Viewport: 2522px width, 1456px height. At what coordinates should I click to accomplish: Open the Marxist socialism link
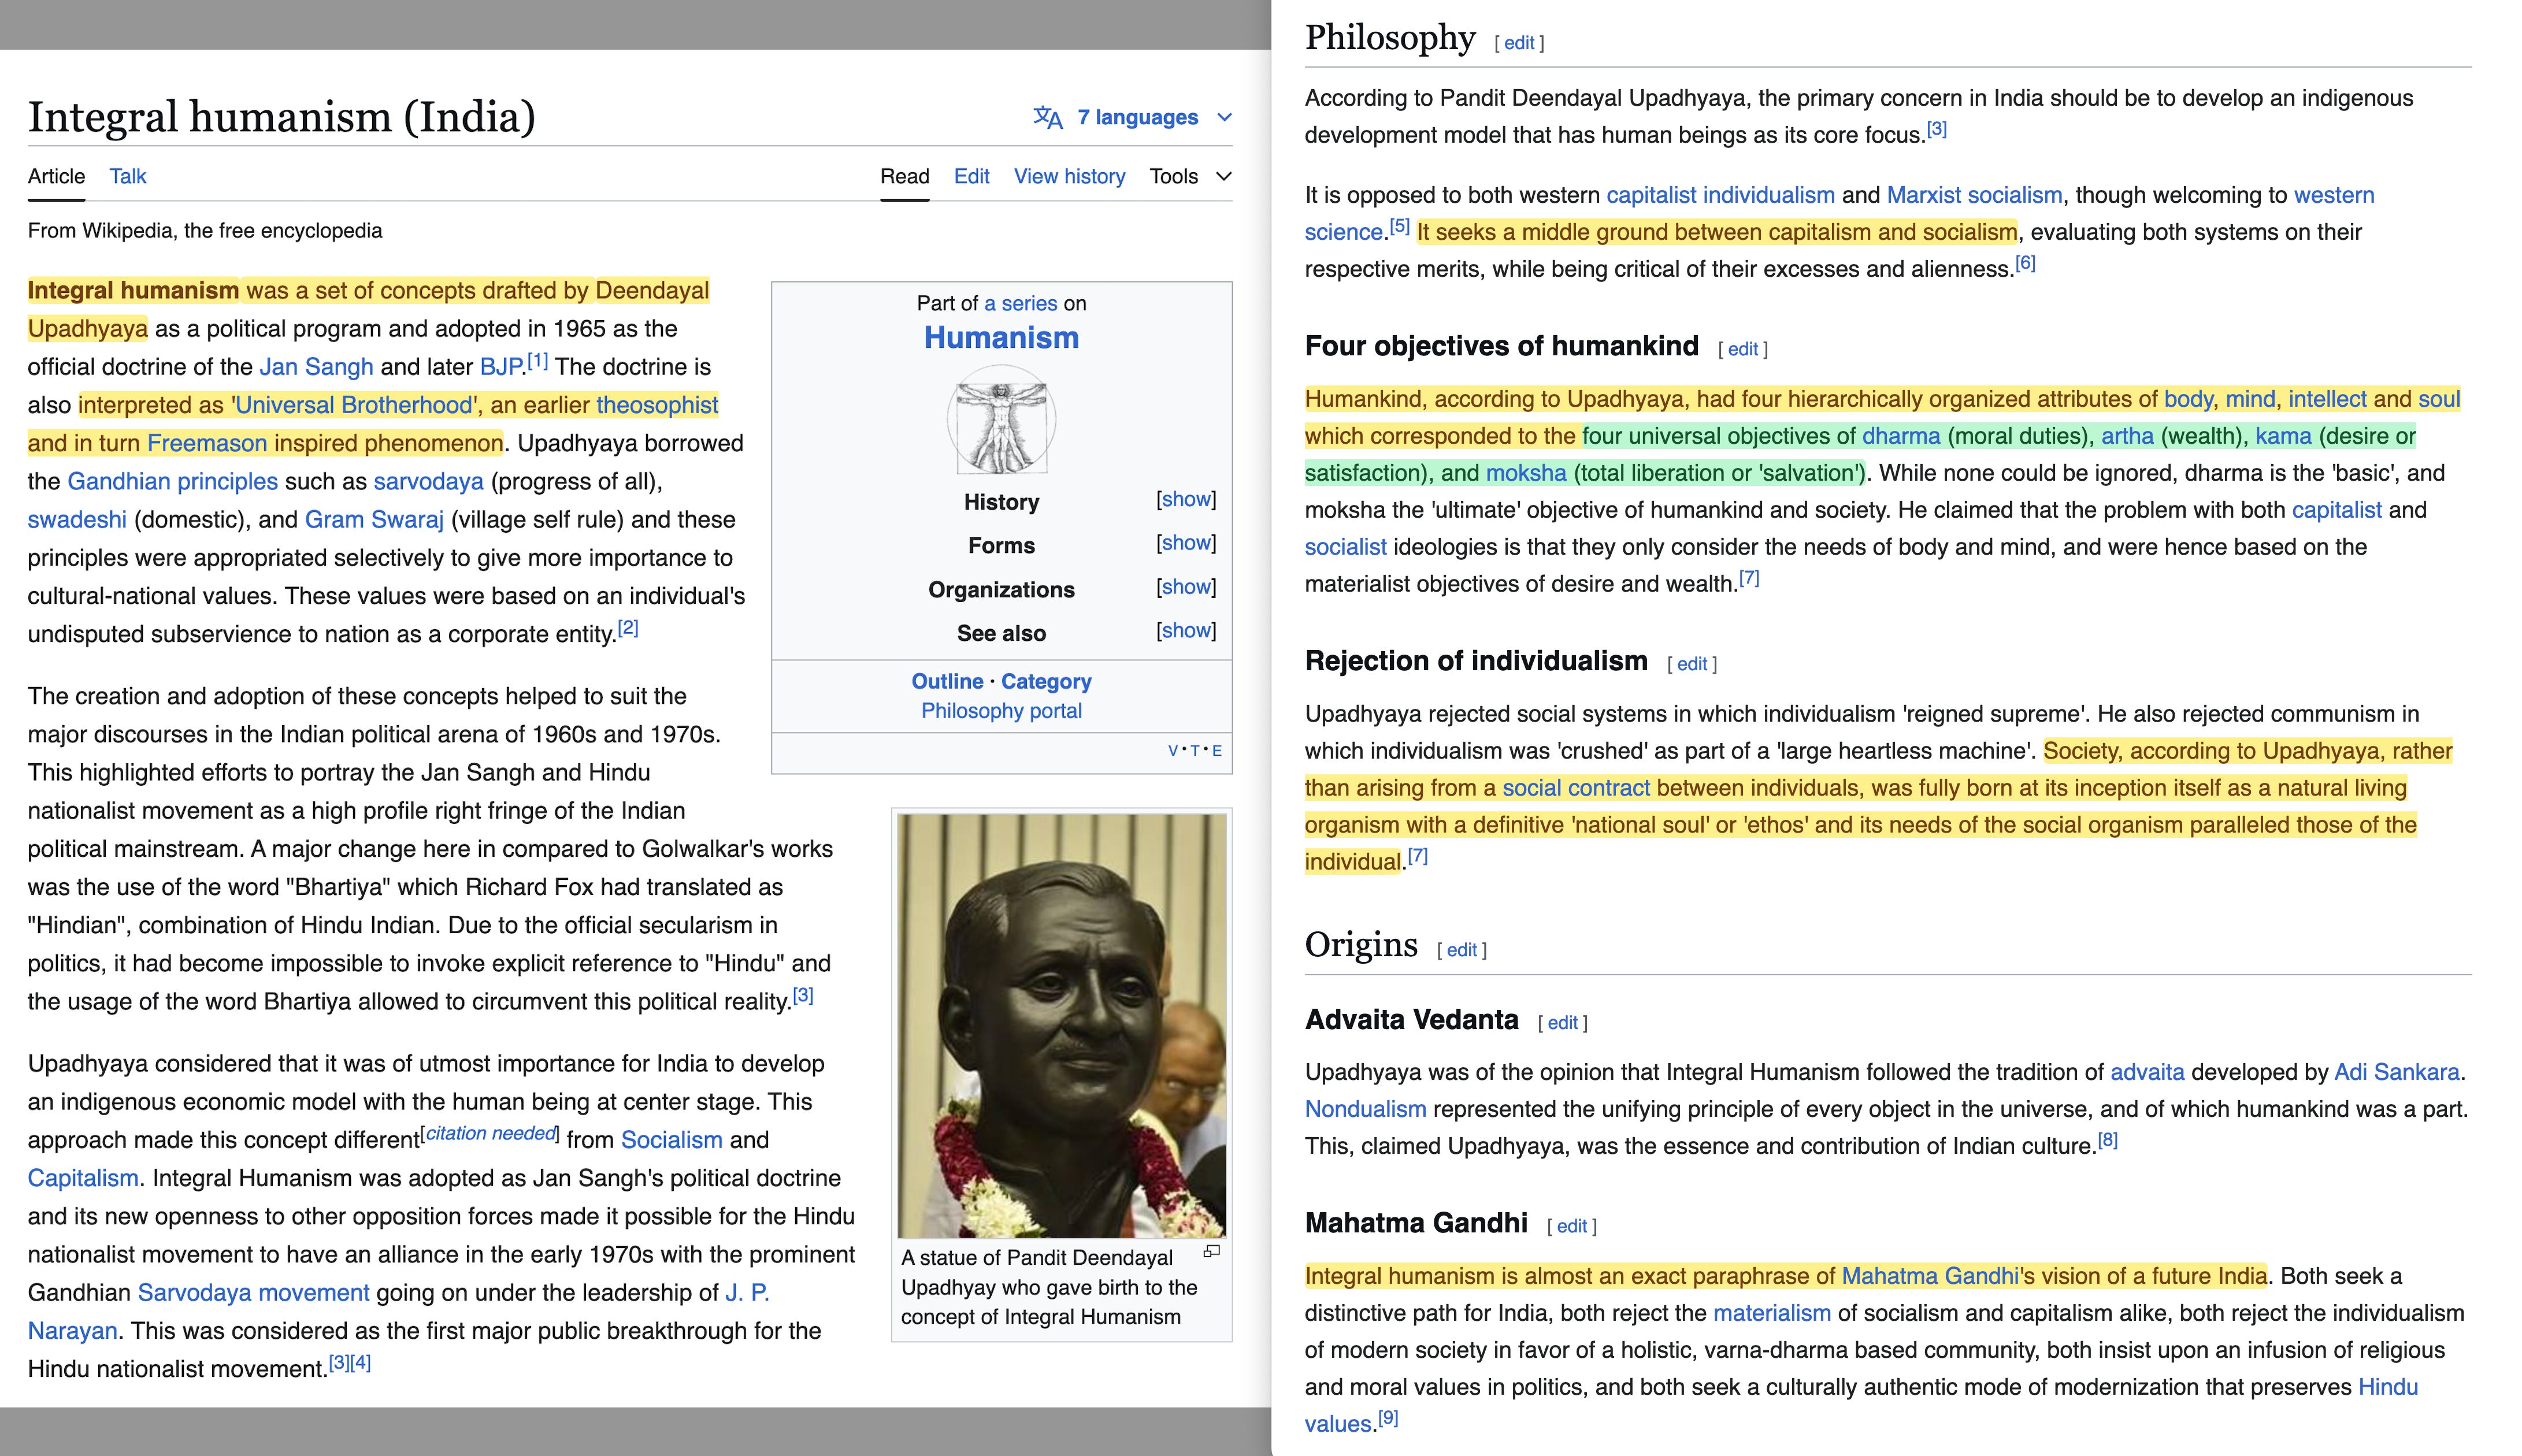point(1974,195)
